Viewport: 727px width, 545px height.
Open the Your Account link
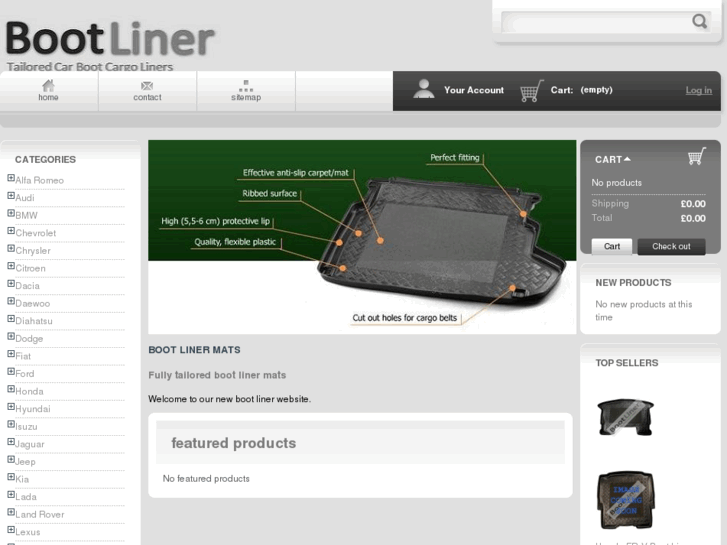[x=474, y=90]
